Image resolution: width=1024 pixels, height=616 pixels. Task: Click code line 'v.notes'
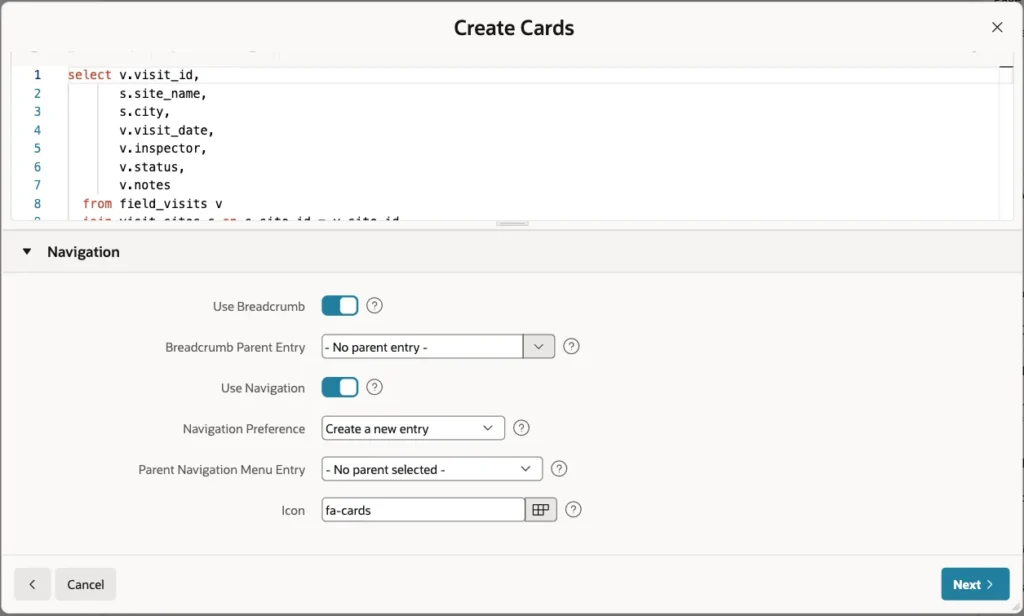click(x=144, y=185)
